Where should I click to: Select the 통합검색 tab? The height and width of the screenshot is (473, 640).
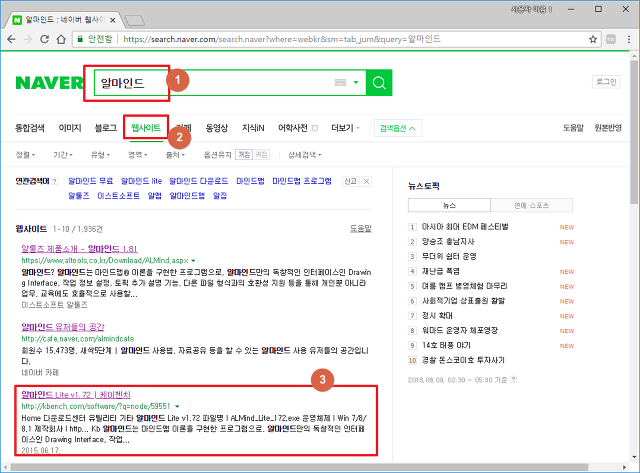[30, 128]
